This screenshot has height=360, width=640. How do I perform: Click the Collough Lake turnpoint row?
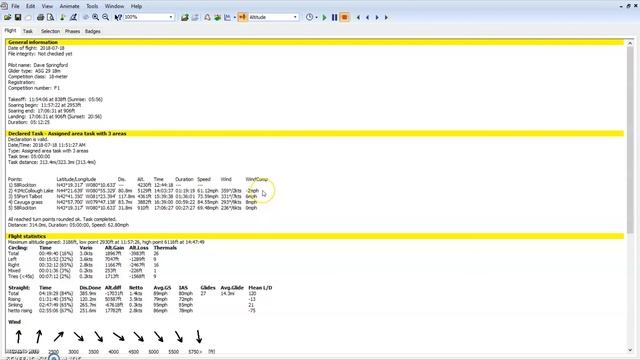pyautogui.click(x=133, y=191)
